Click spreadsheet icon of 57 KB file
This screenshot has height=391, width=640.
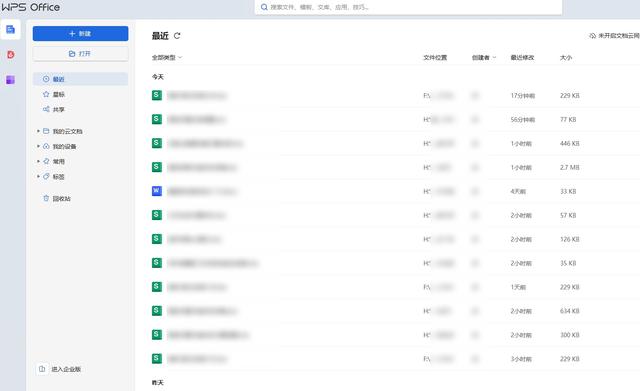pos(157,215)
